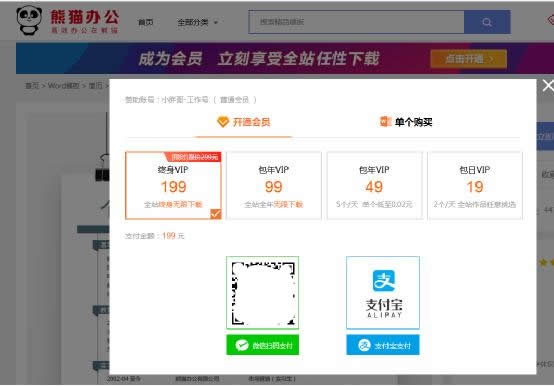Open the 首页 navigation link
This screenshot has height=386, width=554.
click(x=146, y=22)
